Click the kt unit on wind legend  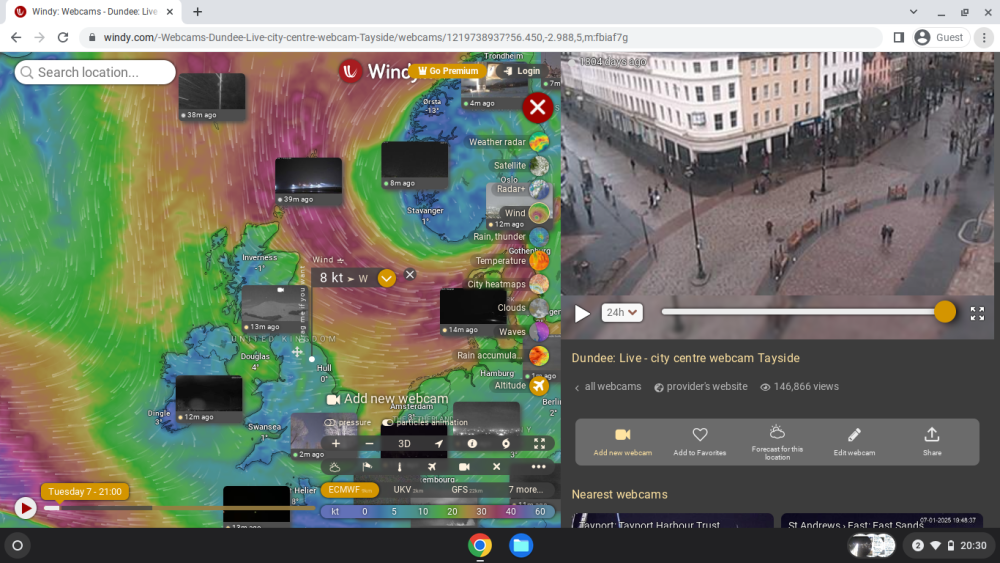click(x=335, y=511)
